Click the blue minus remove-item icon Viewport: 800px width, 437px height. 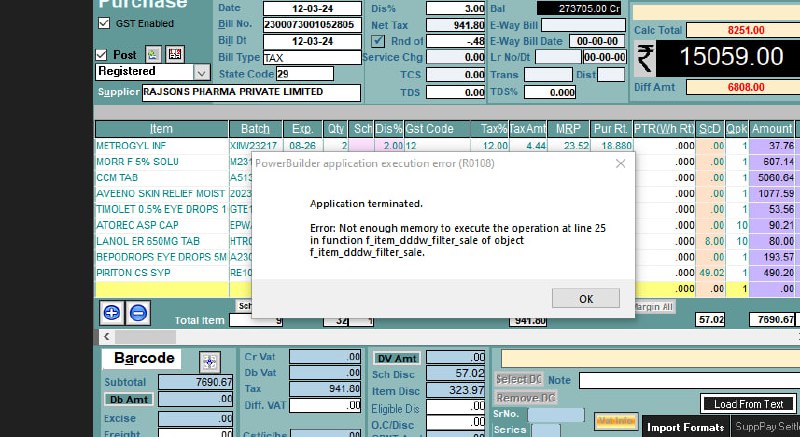(x=139, y=311)
